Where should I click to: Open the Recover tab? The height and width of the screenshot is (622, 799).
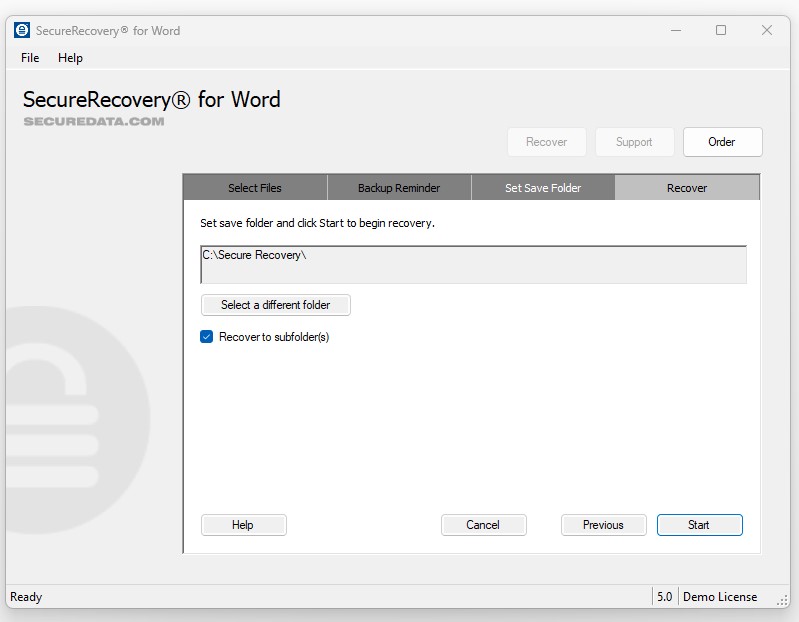pos(687,188)
